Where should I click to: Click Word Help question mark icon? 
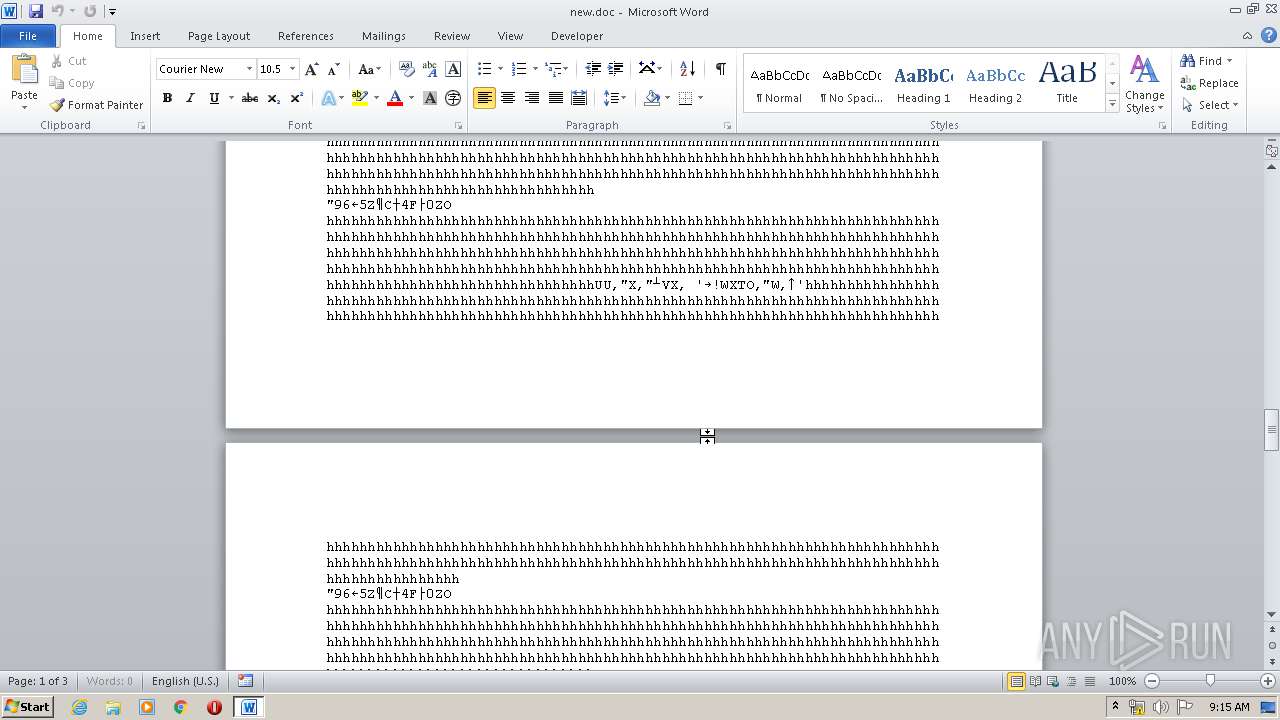[1268, 35]
